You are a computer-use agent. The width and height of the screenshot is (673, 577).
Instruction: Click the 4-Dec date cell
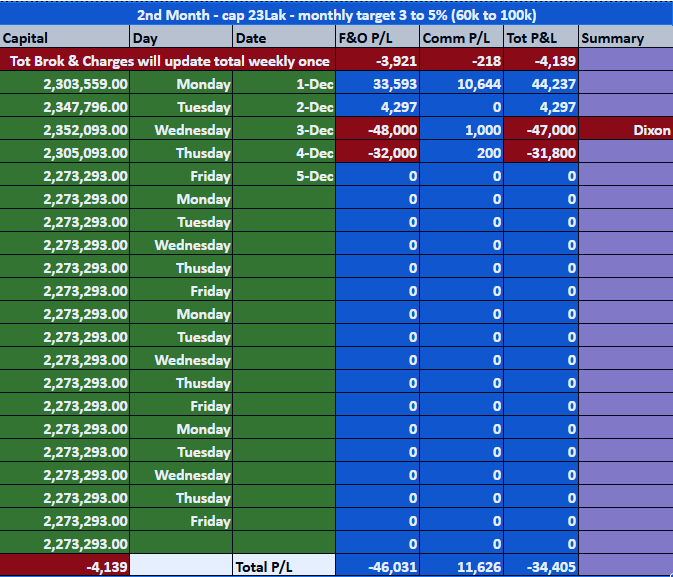[284, 152]
